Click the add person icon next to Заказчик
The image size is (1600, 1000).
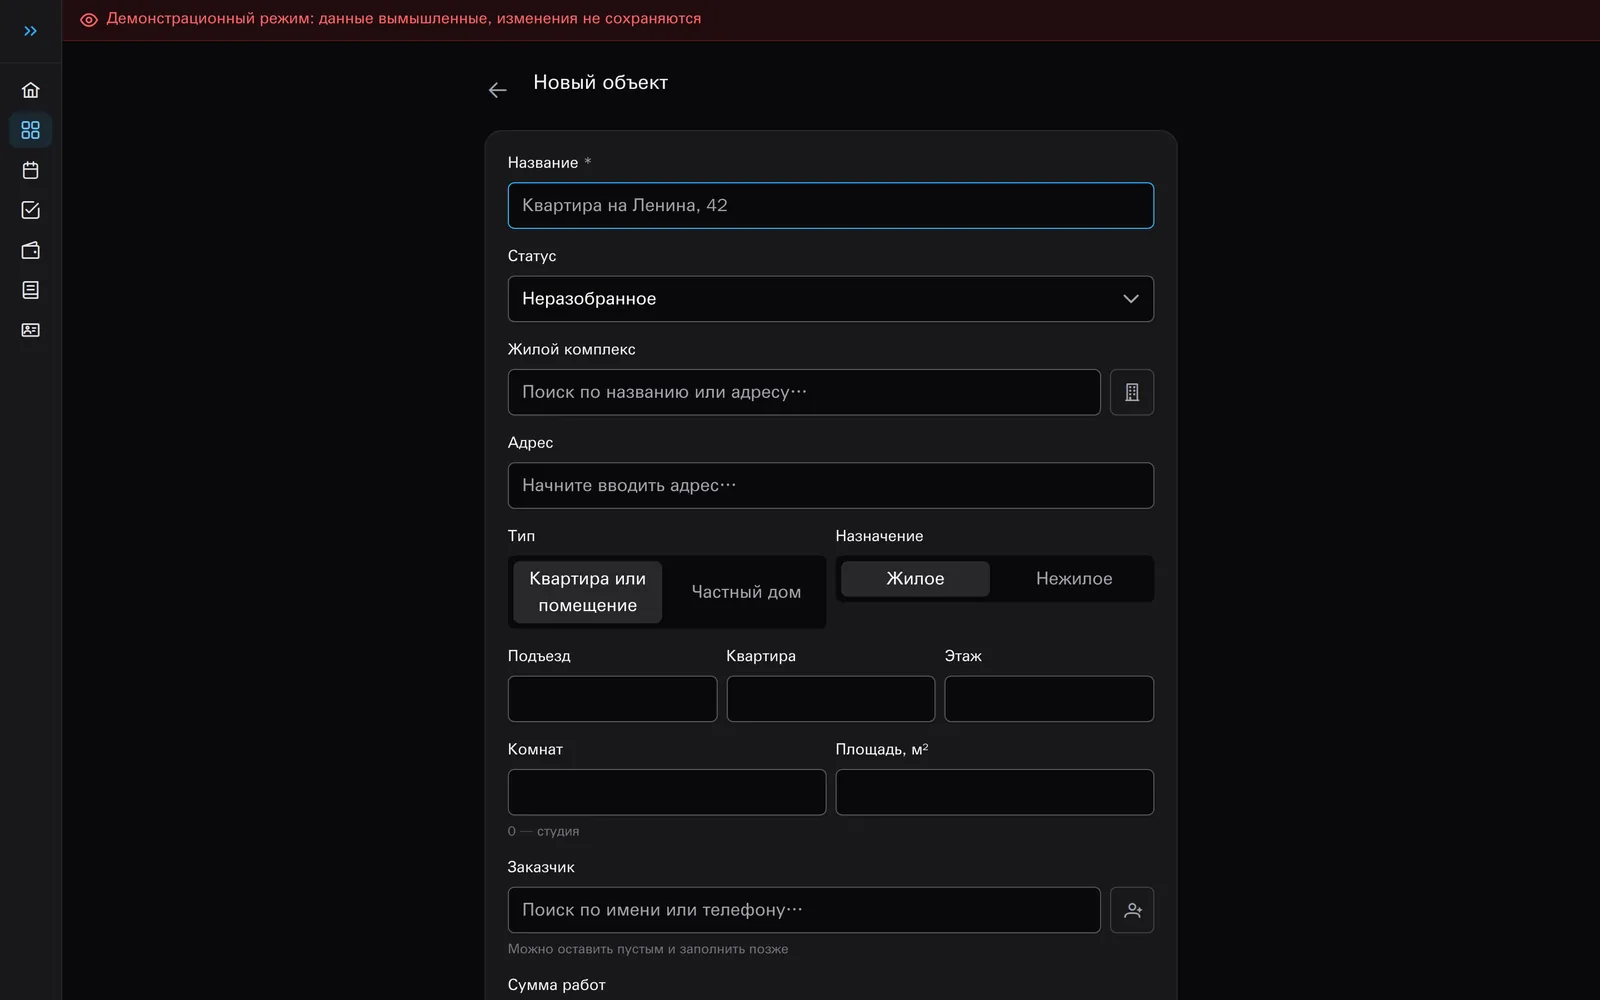point(1132,910)
